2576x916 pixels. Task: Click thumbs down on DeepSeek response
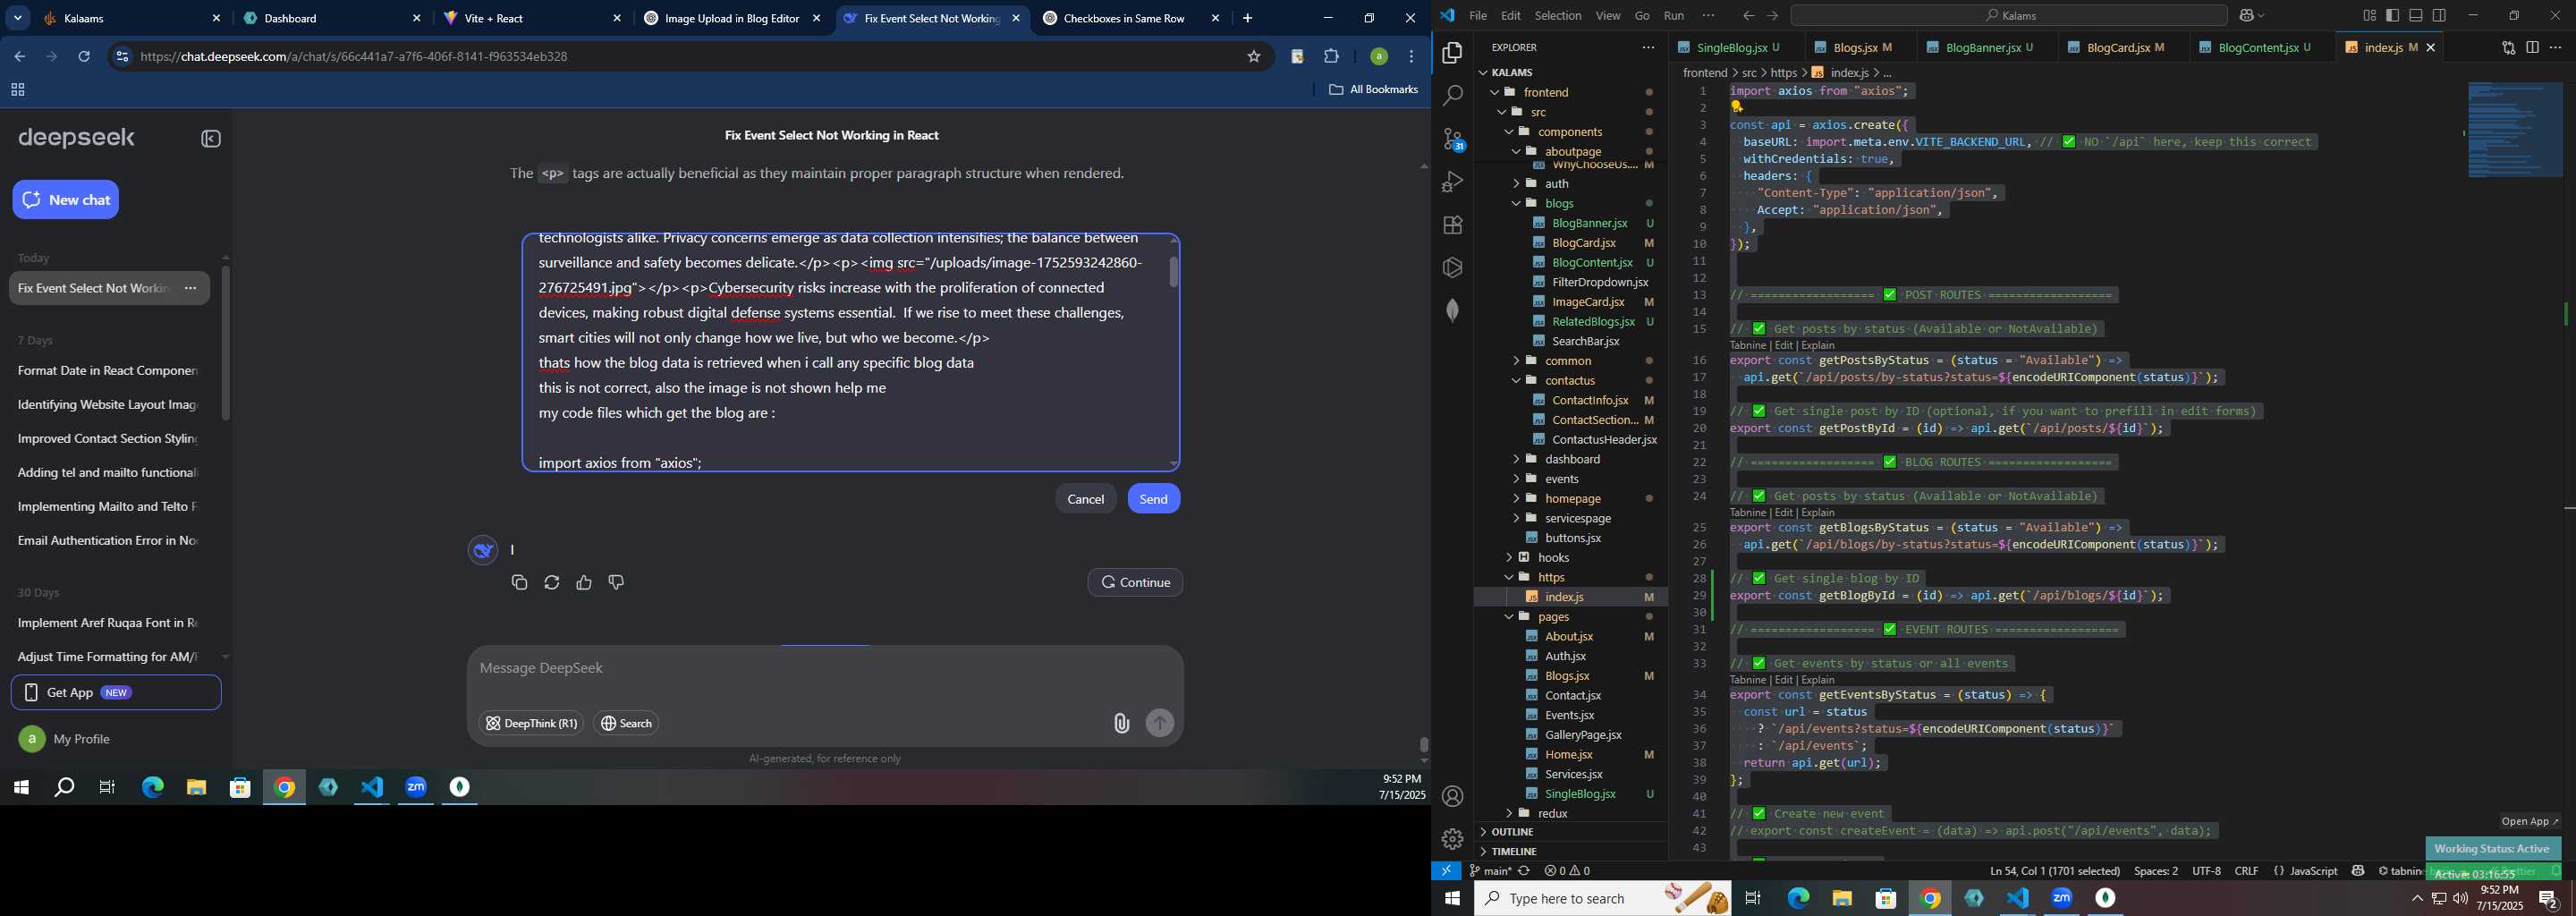click(617, 582)
